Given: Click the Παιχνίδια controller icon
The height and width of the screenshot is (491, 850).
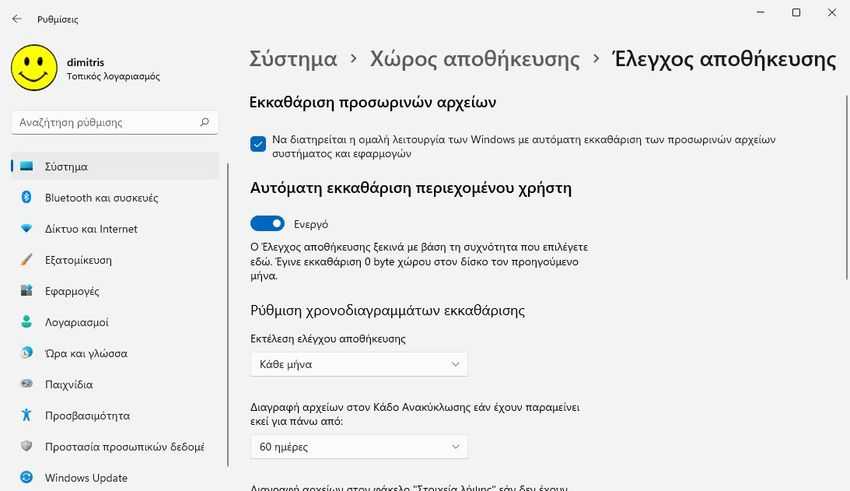Looking at the screenshot, I should (x=26, y=384).
